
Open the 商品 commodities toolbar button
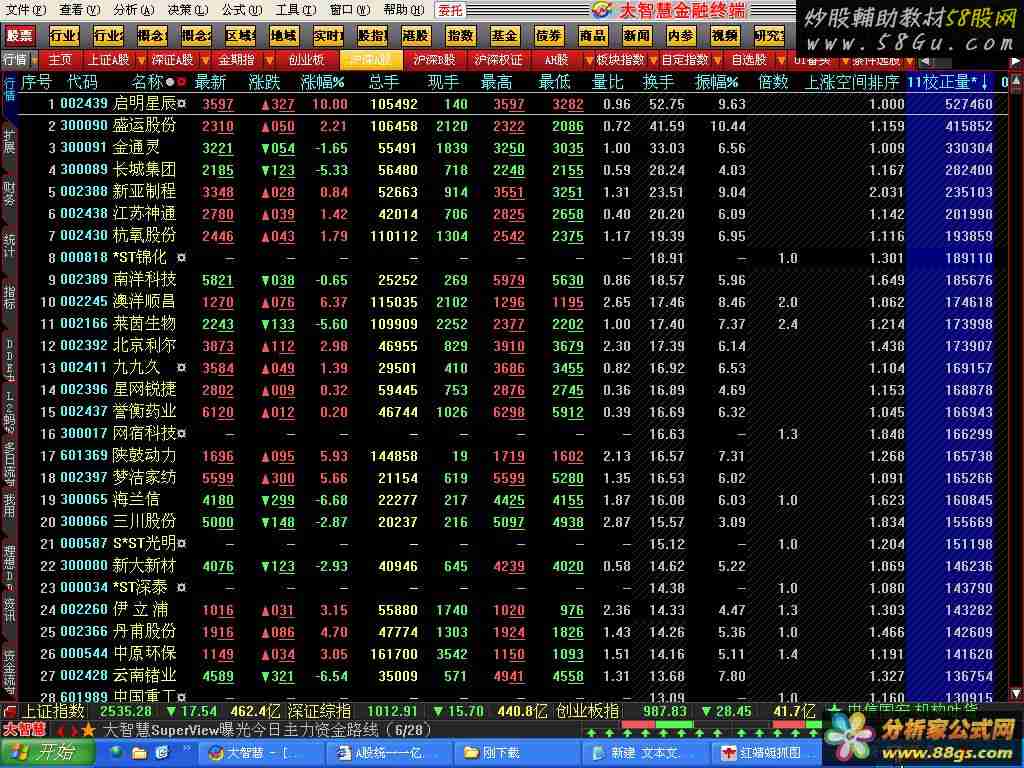[x=592, y=35]
